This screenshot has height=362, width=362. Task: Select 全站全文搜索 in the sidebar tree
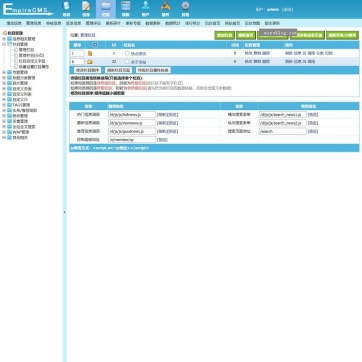click(24, 127)
